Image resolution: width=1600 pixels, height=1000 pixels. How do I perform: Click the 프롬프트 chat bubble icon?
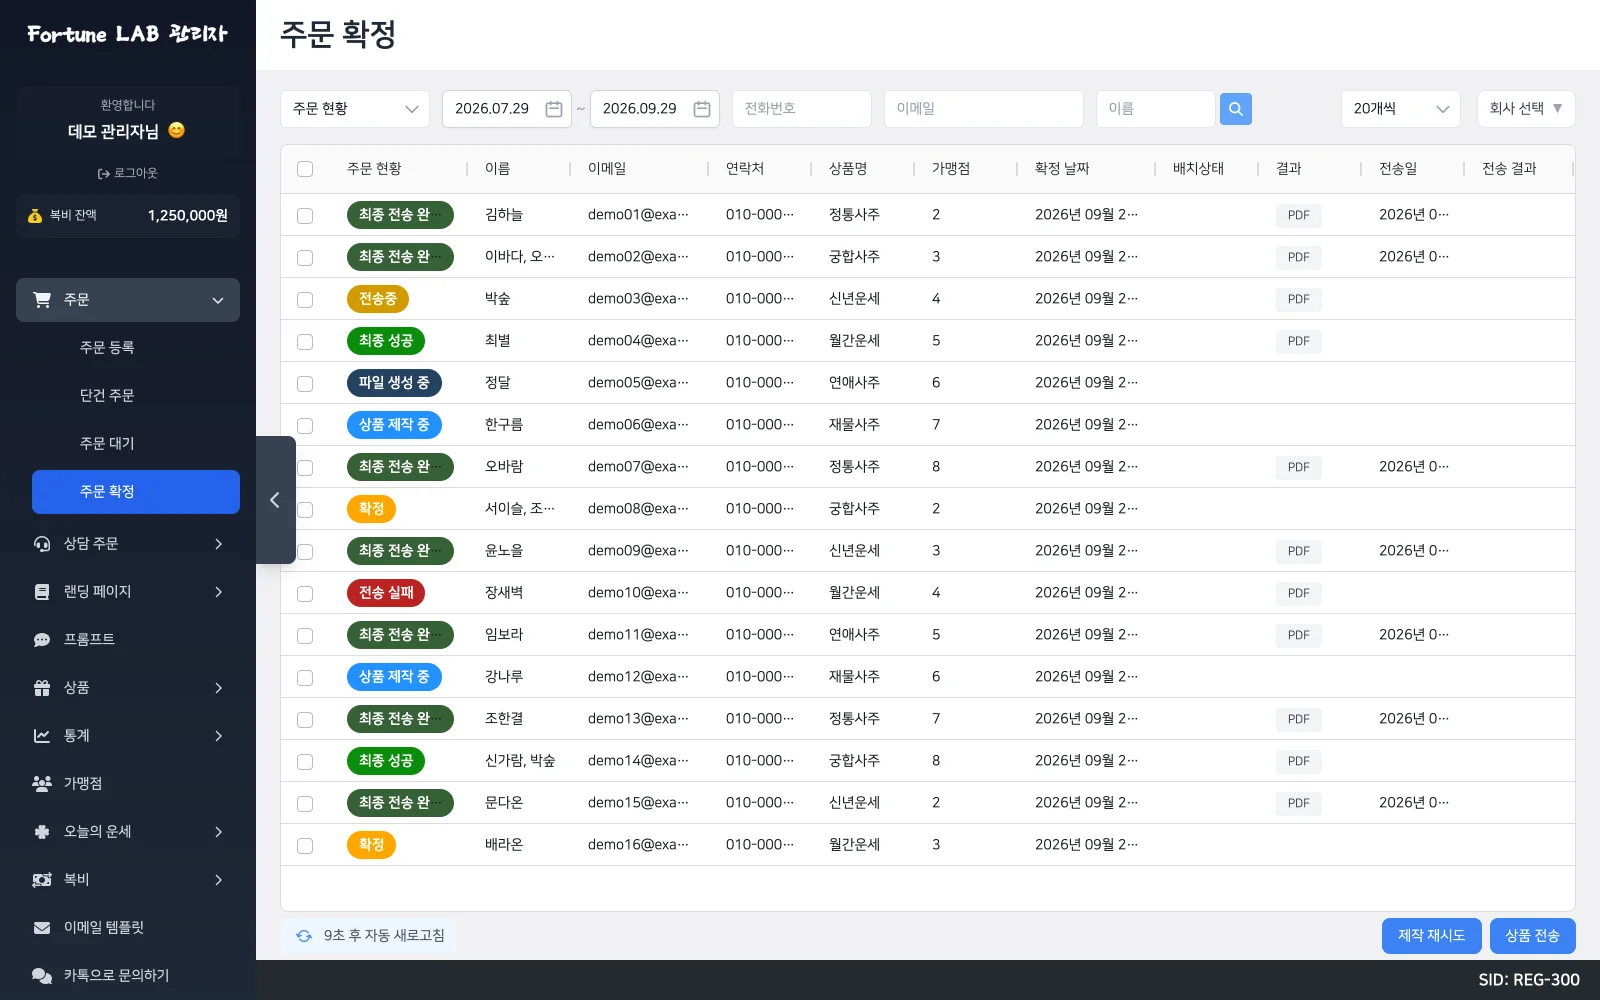click(x=42, y=640)
